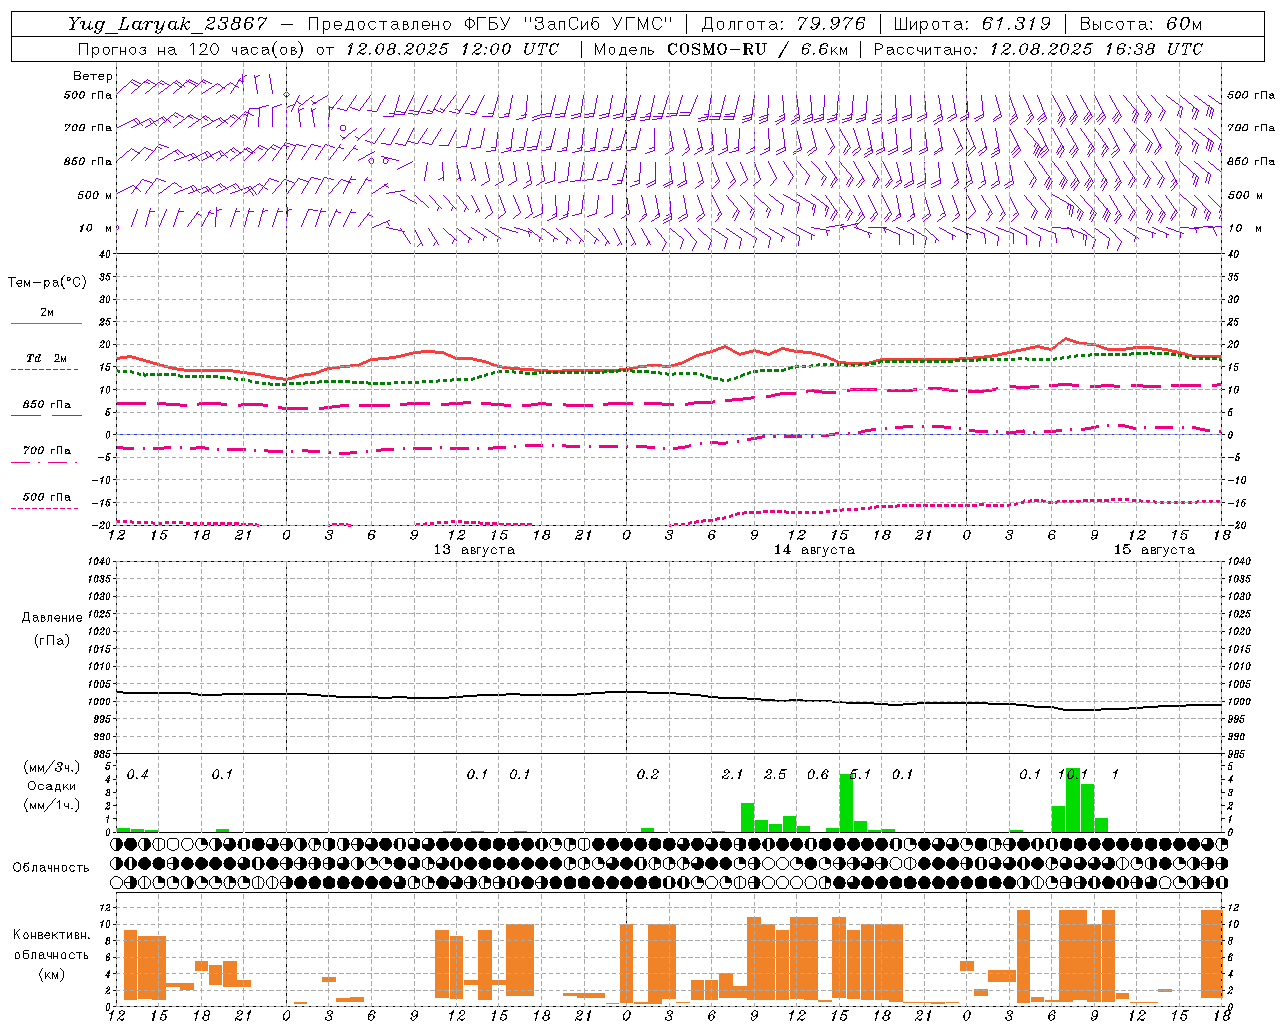1280x1024 pixels.
Task: Click the left 10 м wind level label
Action: (94, 228)
